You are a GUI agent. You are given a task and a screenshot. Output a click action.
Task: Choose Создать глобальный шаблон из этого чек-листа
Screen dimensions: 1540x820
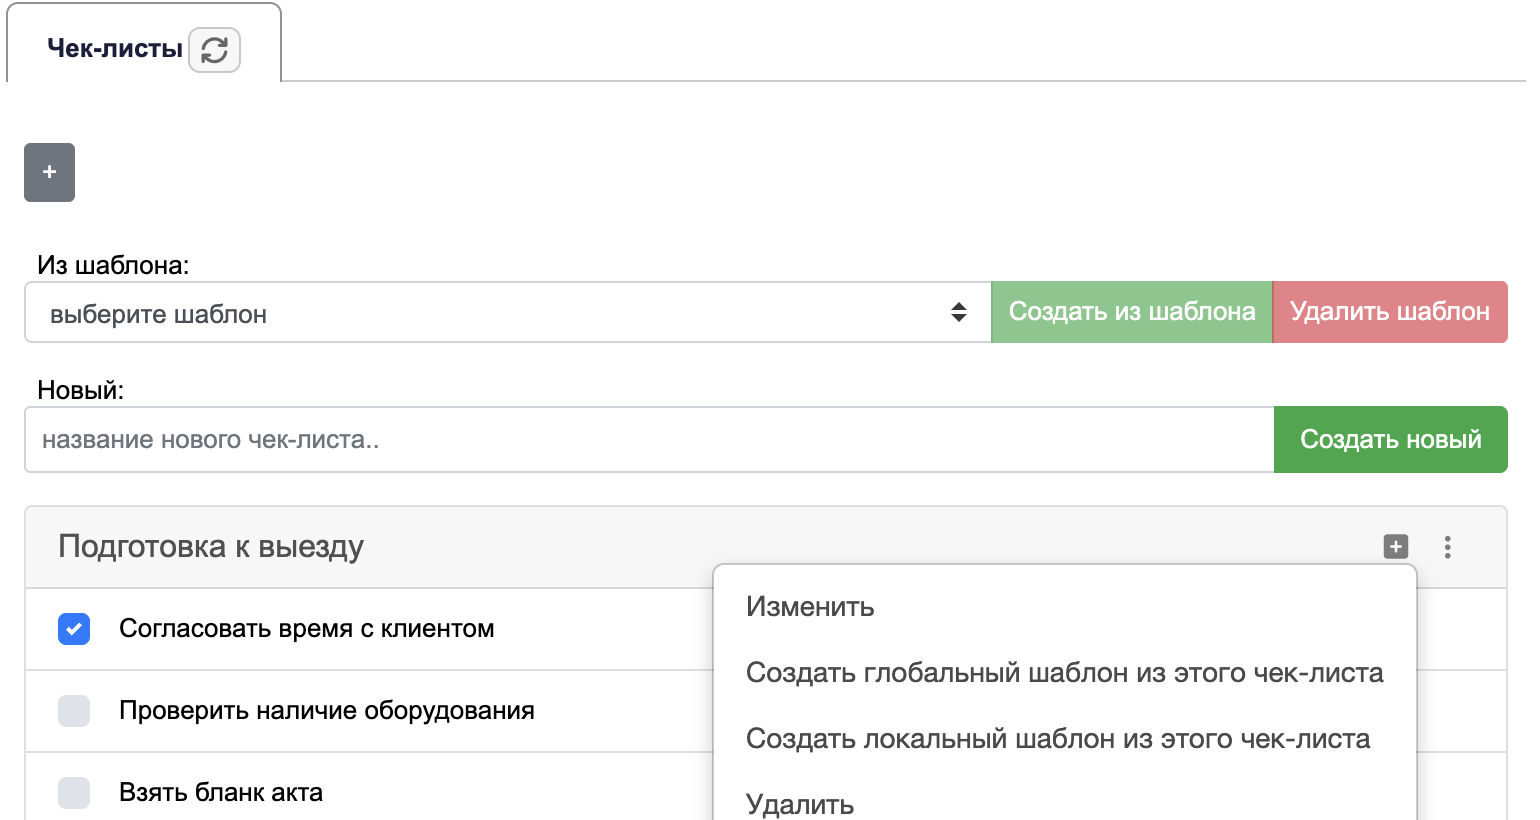coord(1064,673)
